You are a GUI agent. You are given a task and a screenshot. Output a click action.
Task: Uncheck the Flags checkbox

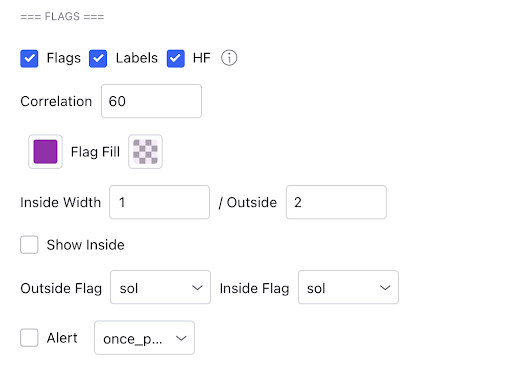tap(29, 59)
